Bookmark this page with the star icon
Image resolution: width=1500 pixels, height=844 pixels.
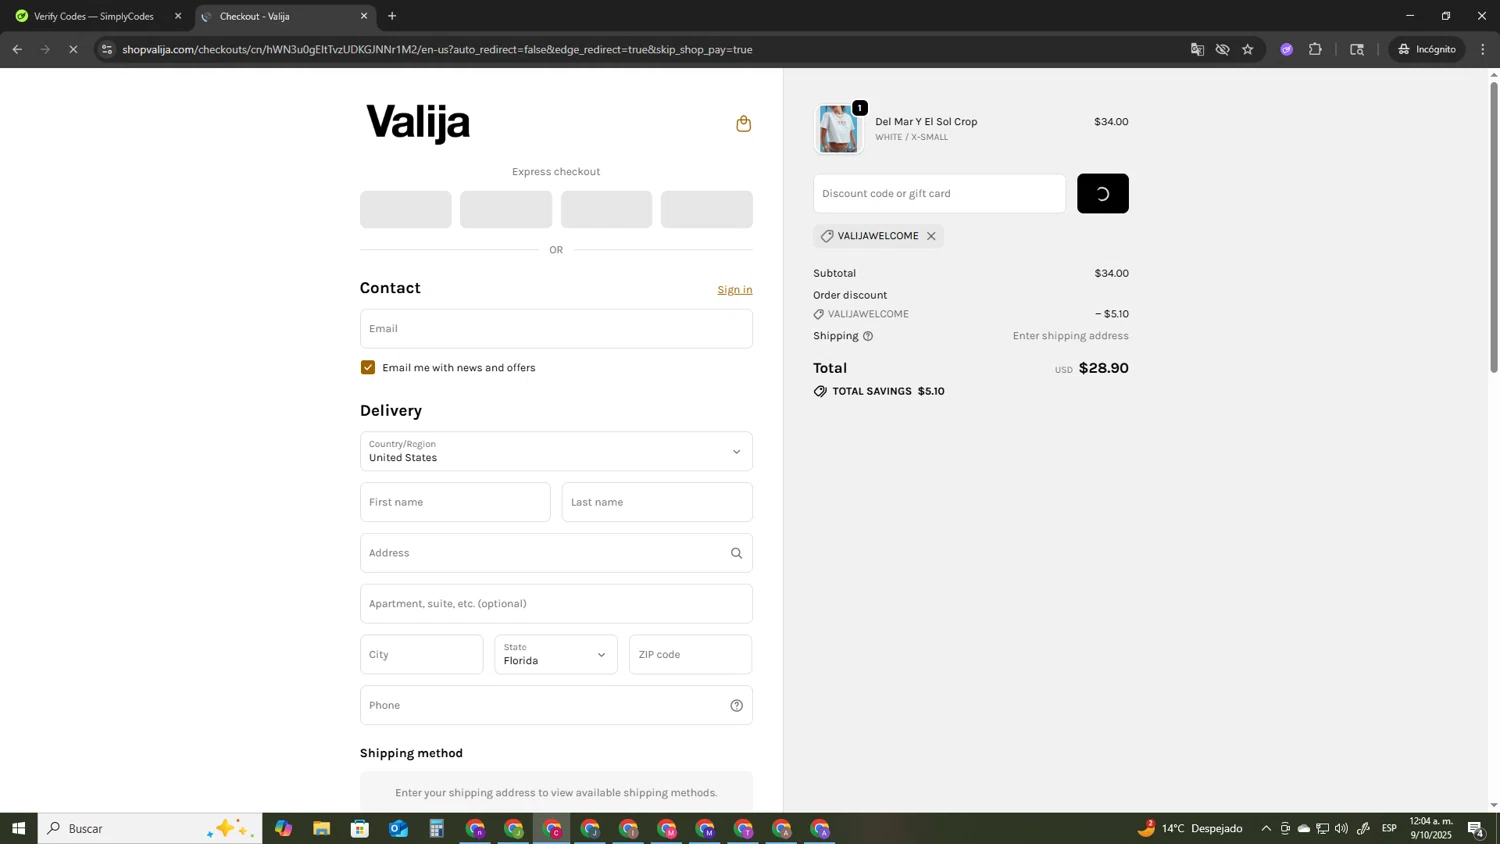[x=1248, y=49]
